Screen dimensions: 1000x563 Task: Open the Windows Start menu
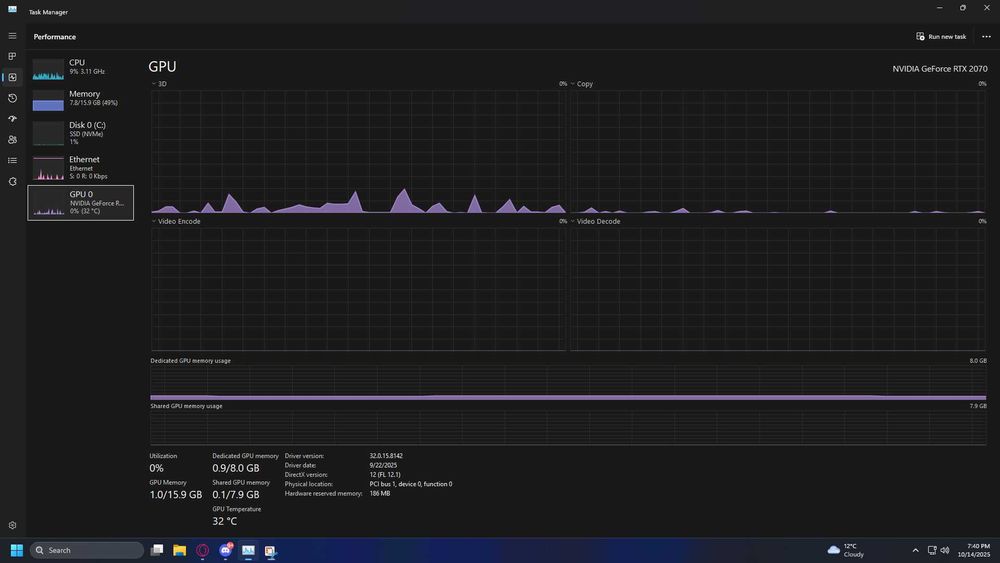pyautogui.click(x=17, y=550)
